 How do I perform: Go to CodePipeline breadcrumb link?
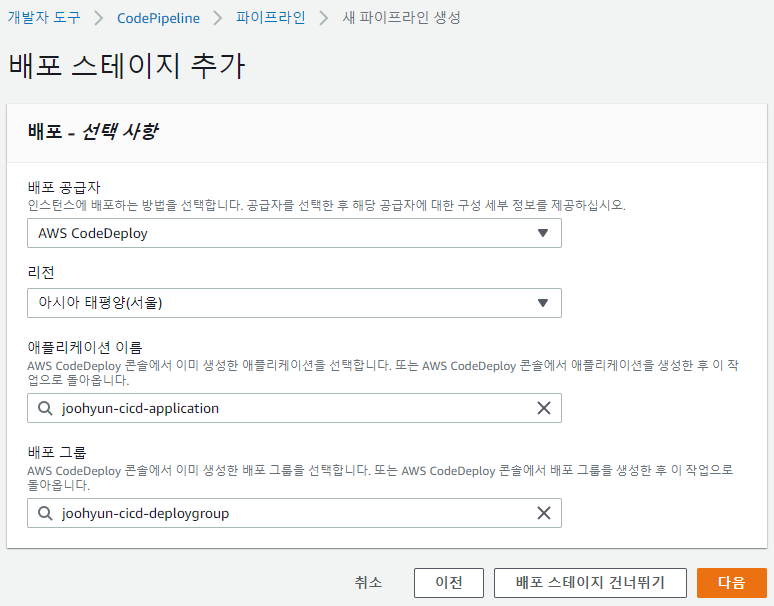(x=158, y=18)
